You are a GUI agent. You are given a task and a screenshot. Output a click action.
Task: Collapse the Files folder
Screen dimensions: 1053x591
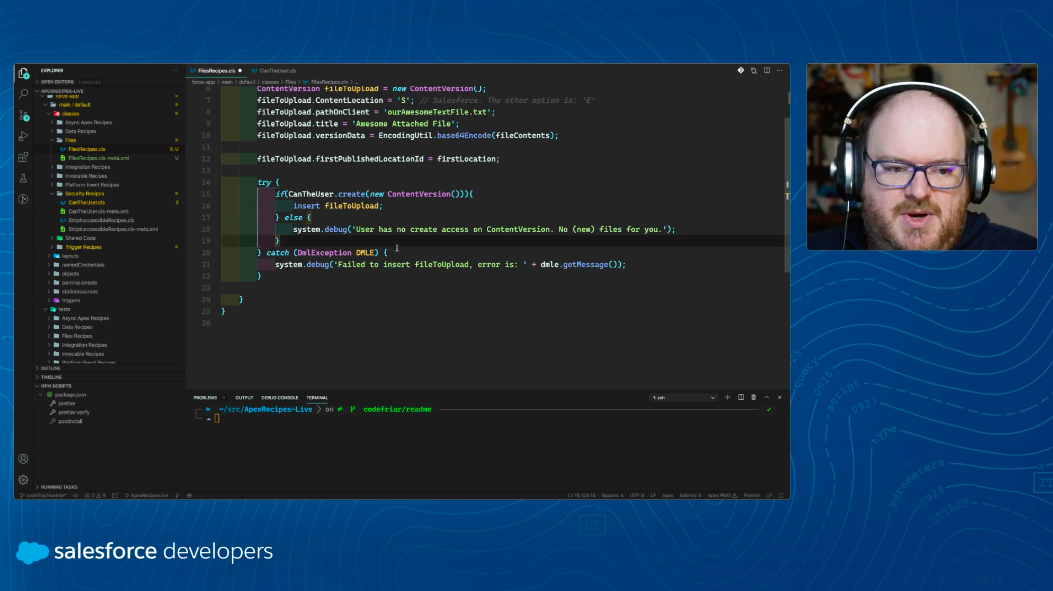[x=70, y=140]
